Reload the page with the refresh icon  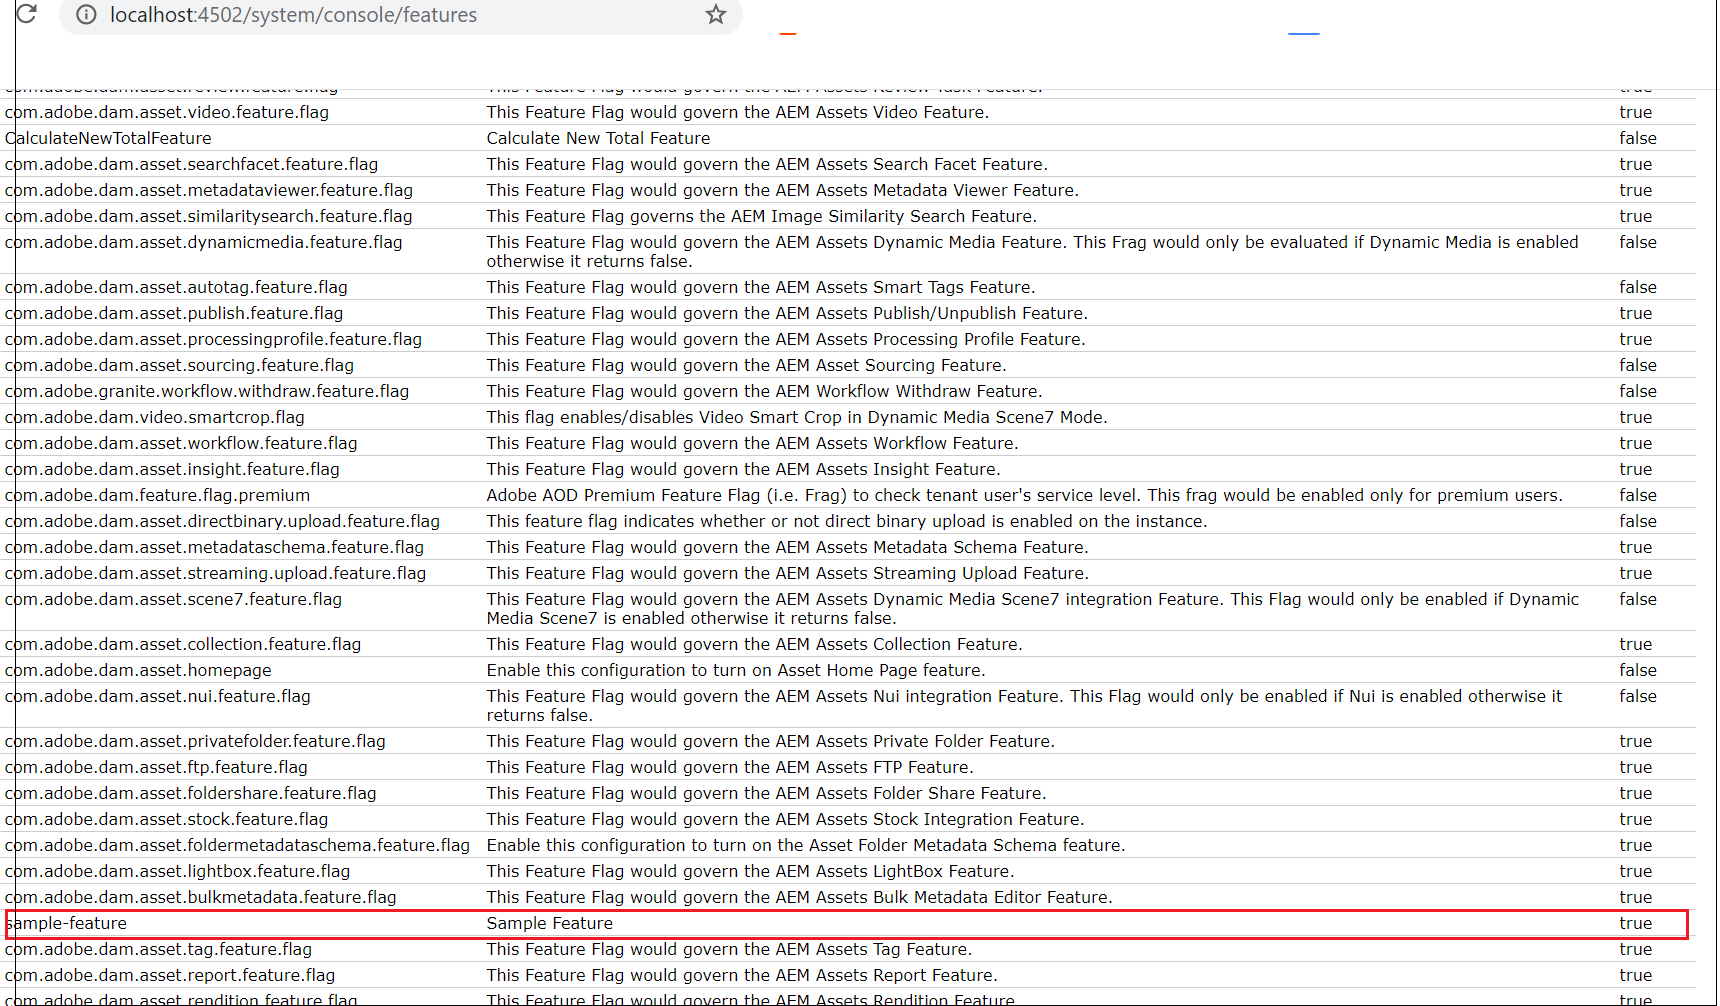tap(26, 13)
